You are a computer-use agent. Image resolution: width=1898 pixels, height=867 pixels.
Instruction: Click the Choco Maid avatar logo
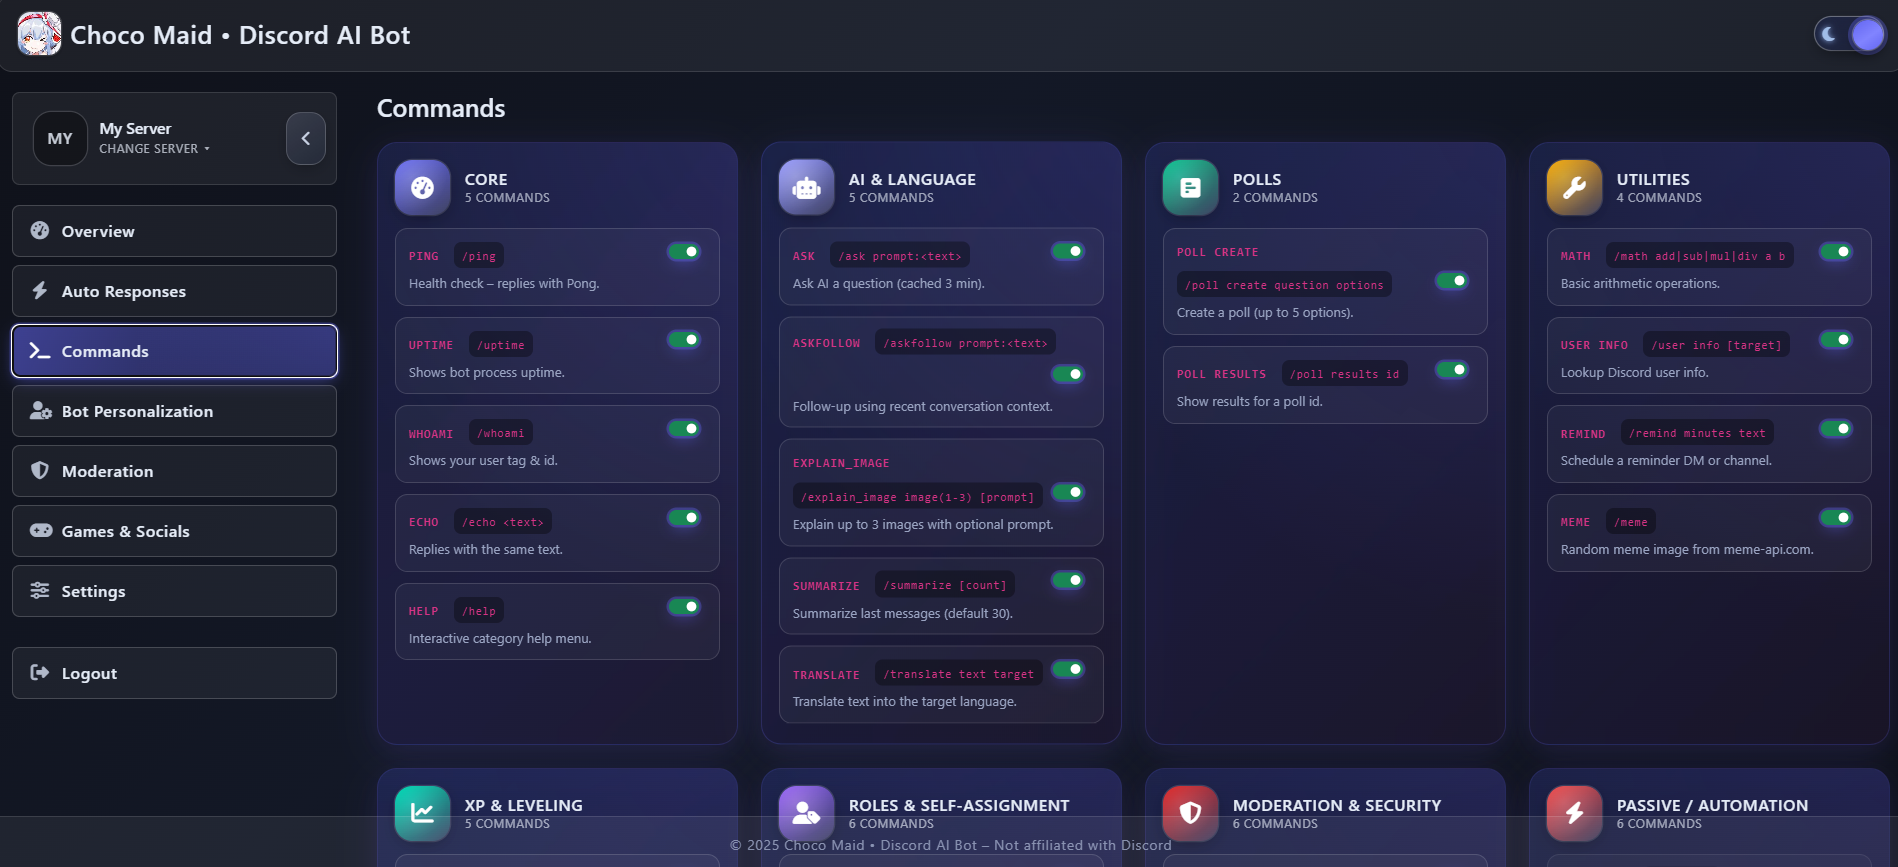[x=39, y=34]
